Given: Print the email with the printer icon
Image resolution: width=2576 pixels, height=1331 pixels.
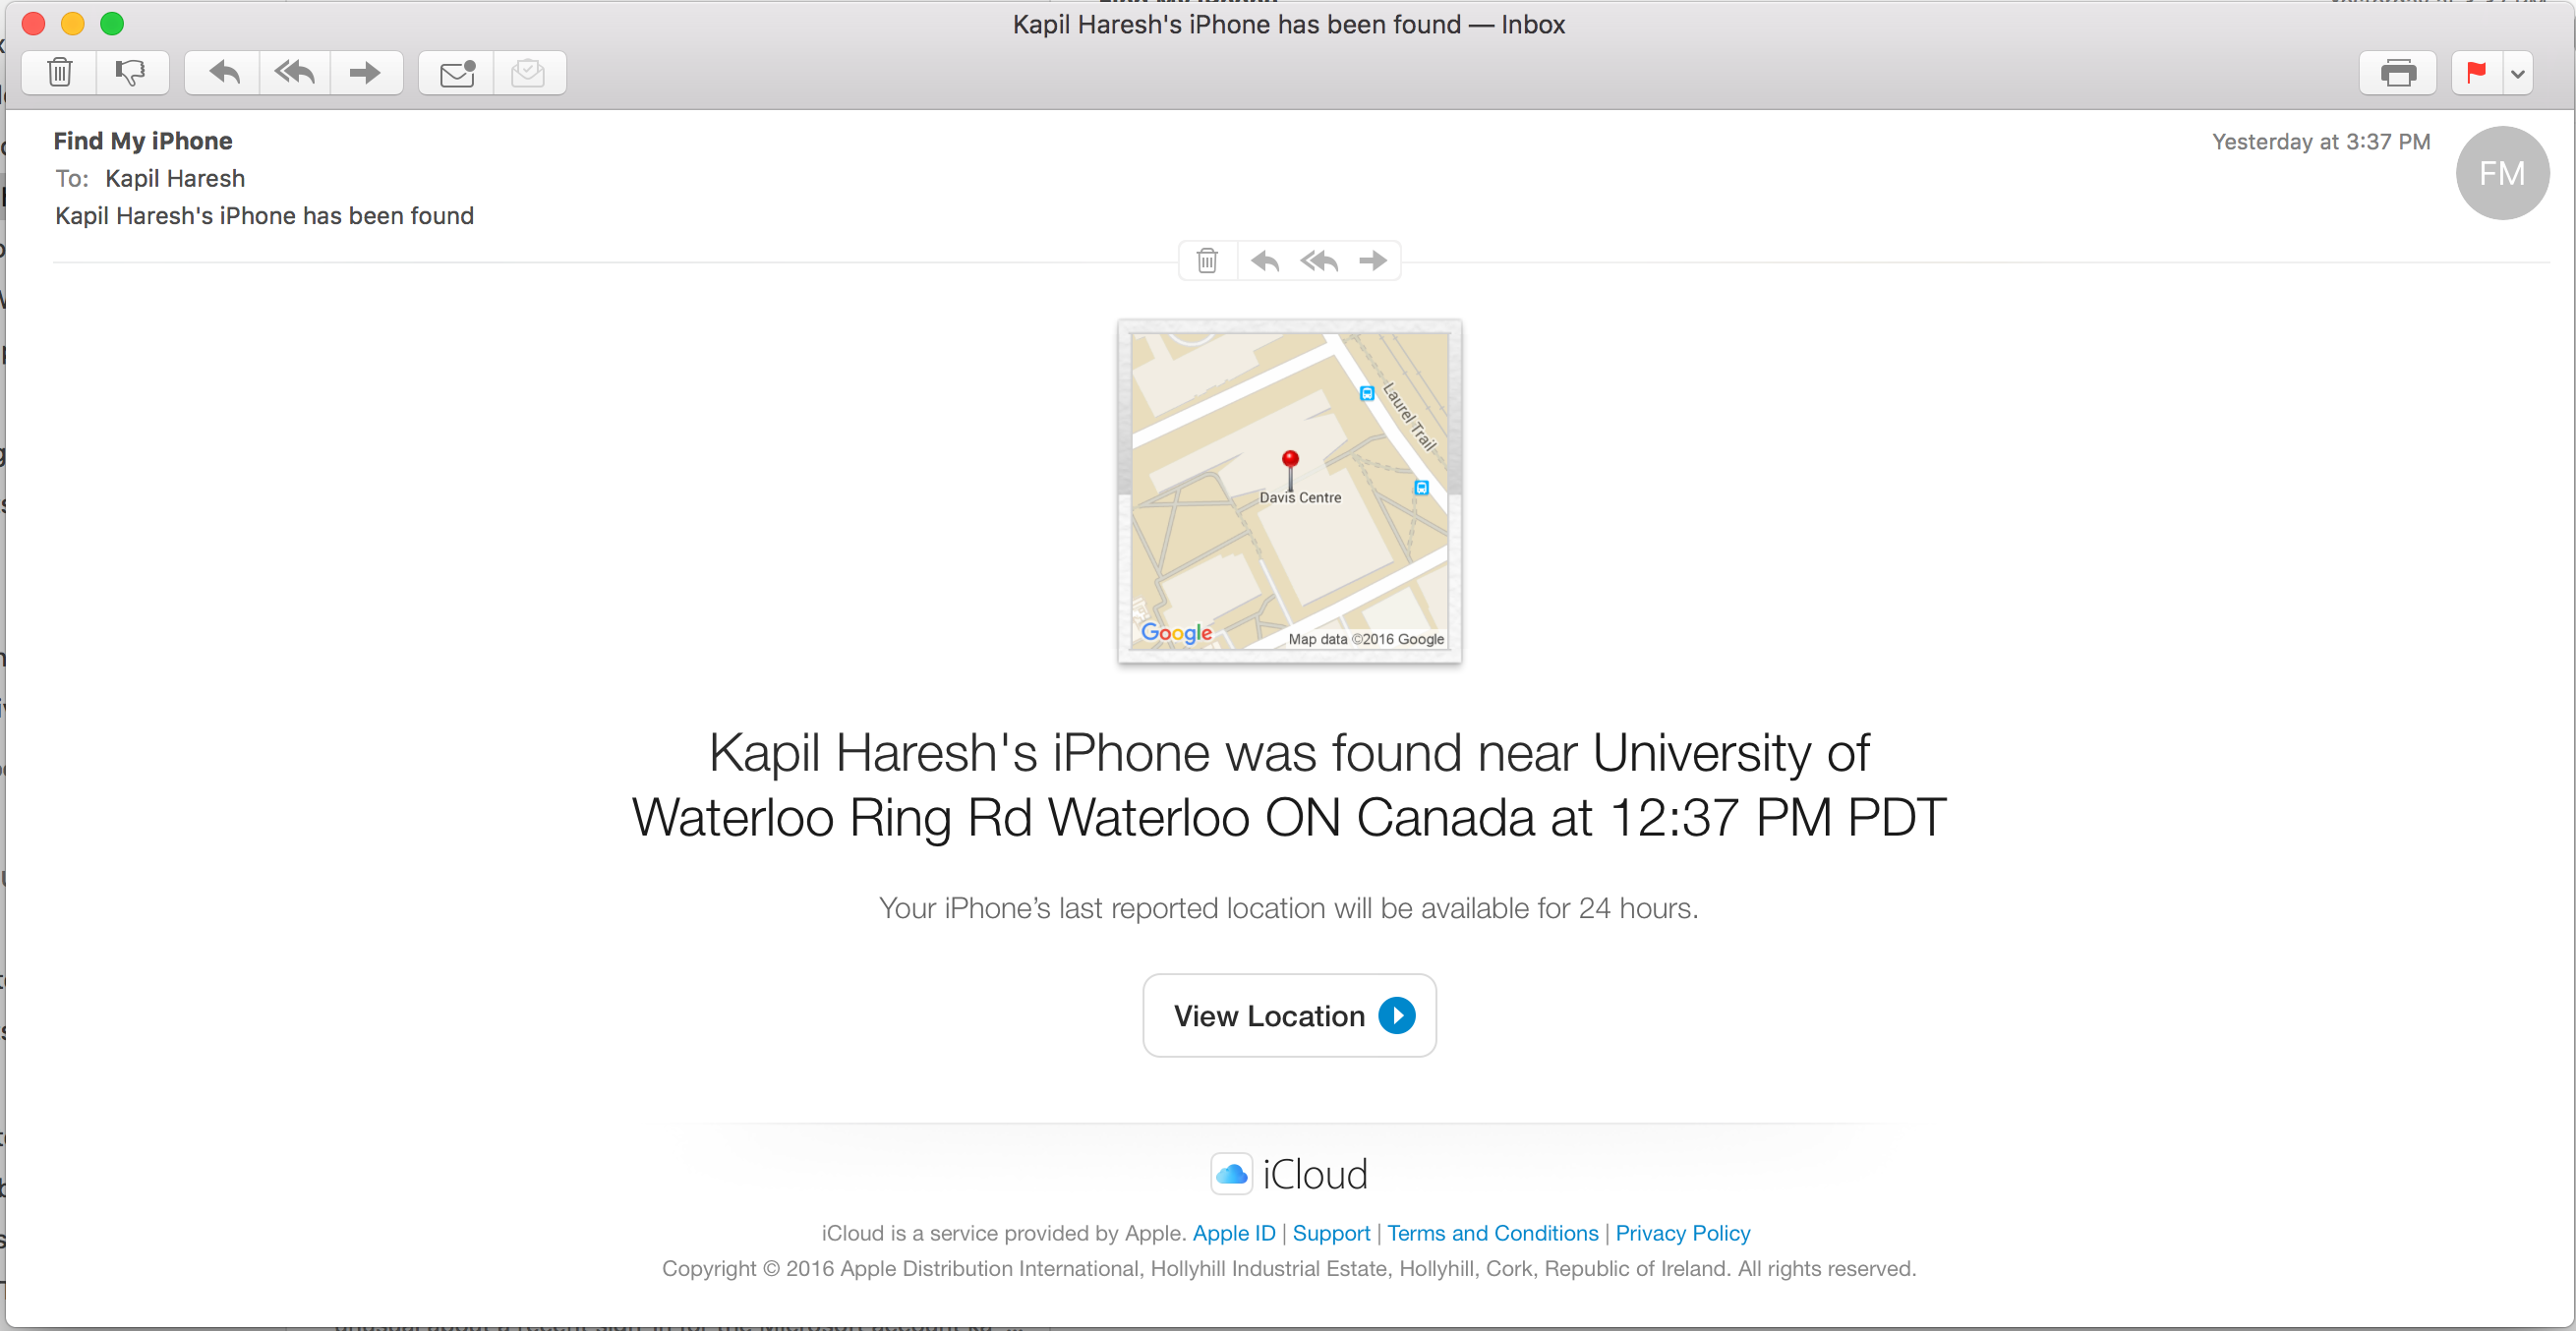Looking at the screenshot, I should pos(2397,73).
